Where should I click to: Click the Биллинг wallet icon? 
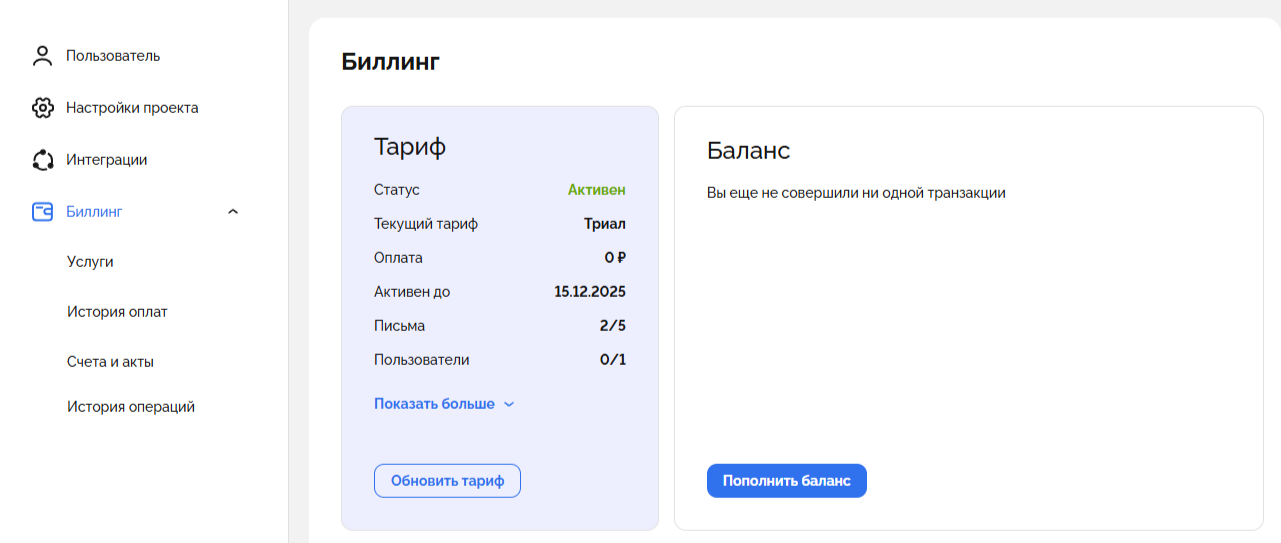click(42, 212)
